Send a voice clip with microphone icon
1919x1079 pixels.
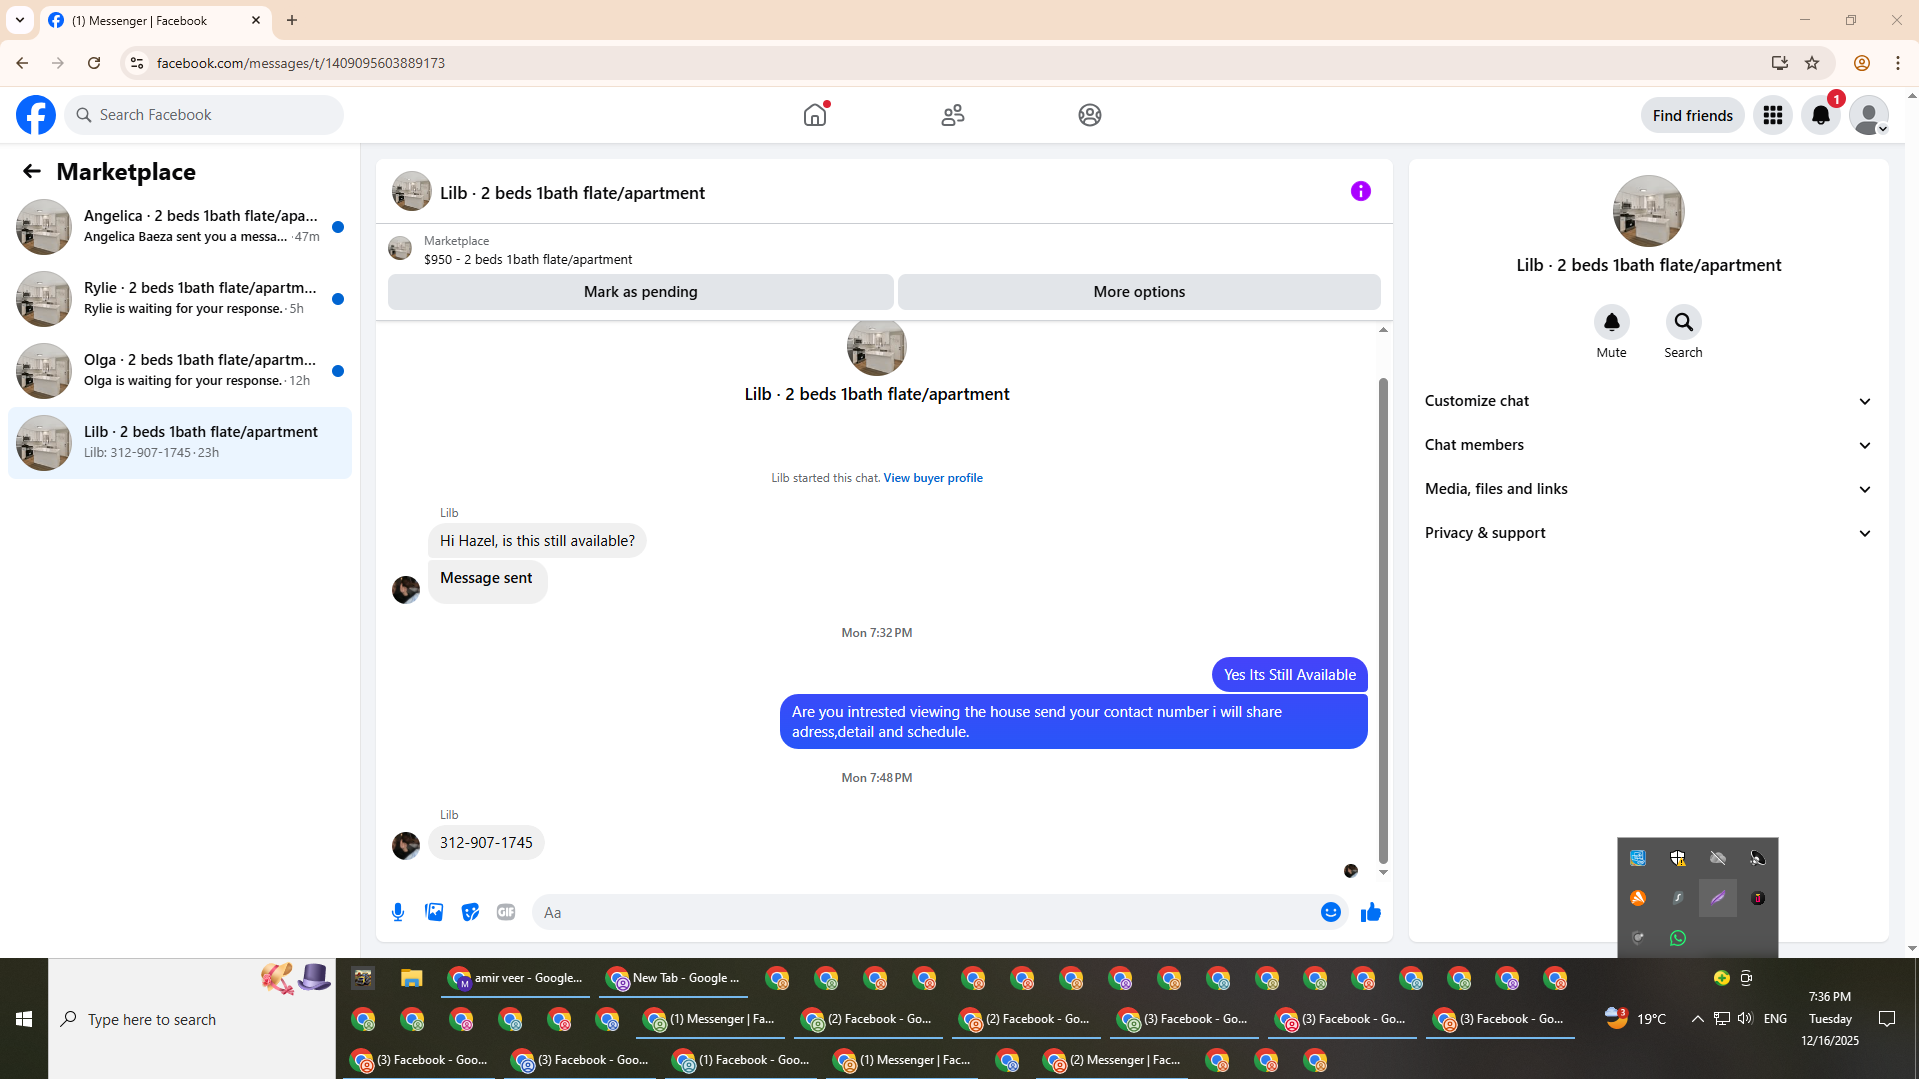pyautogui.click(x=398, y=912)
